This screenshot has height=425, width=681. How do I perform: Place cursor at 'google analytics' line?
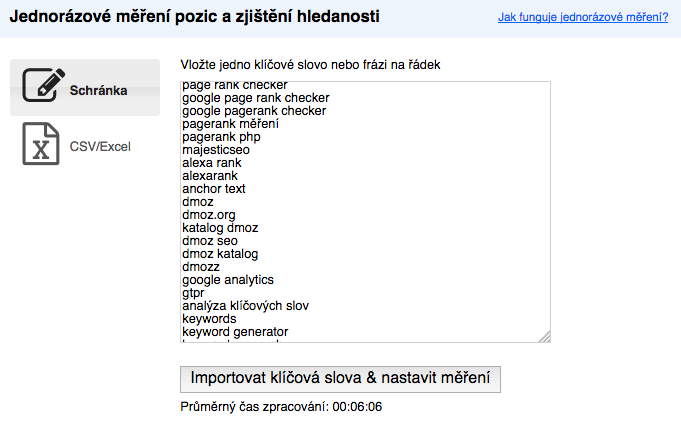228,280
